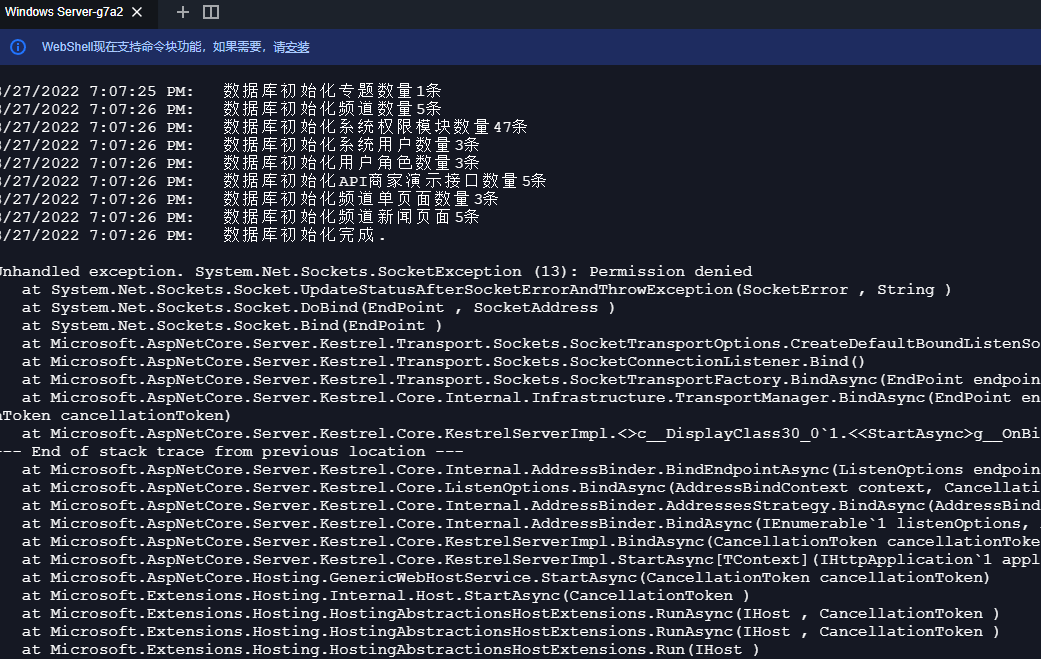This screenshot has width=1041, height=659.
Task: Switch to the Windows Server-g7a2 tab
Action: coord(64,12)
